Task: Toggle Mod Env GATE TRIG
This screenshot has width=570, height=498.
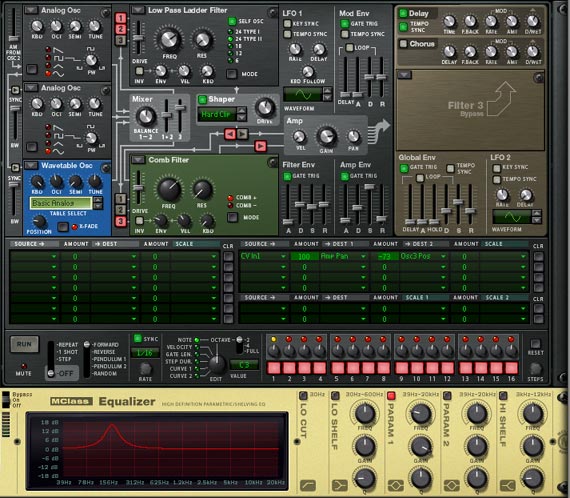Action: tap(344, 24)
